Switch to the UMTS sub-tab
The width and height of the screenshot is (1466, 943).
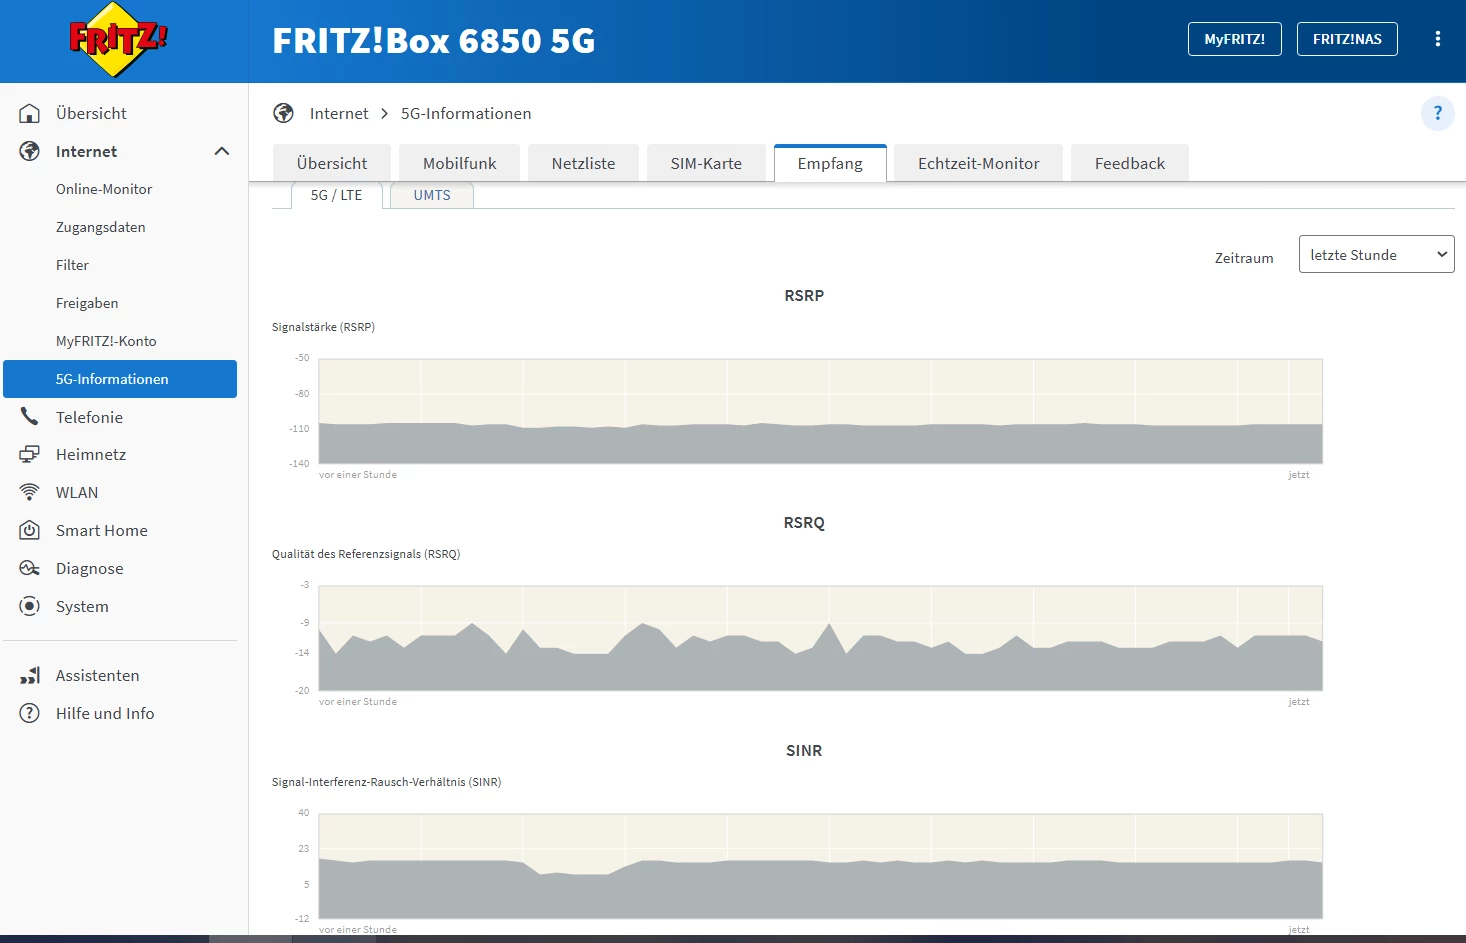[x=432, y=195]
